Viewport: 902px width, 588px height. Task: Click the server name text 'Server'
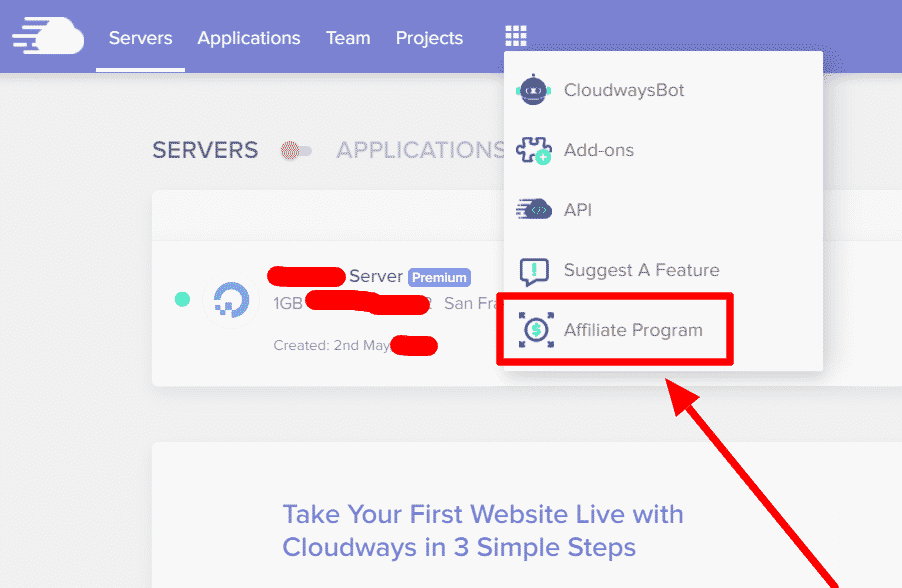pyautogui.click(x=376, y=277)
